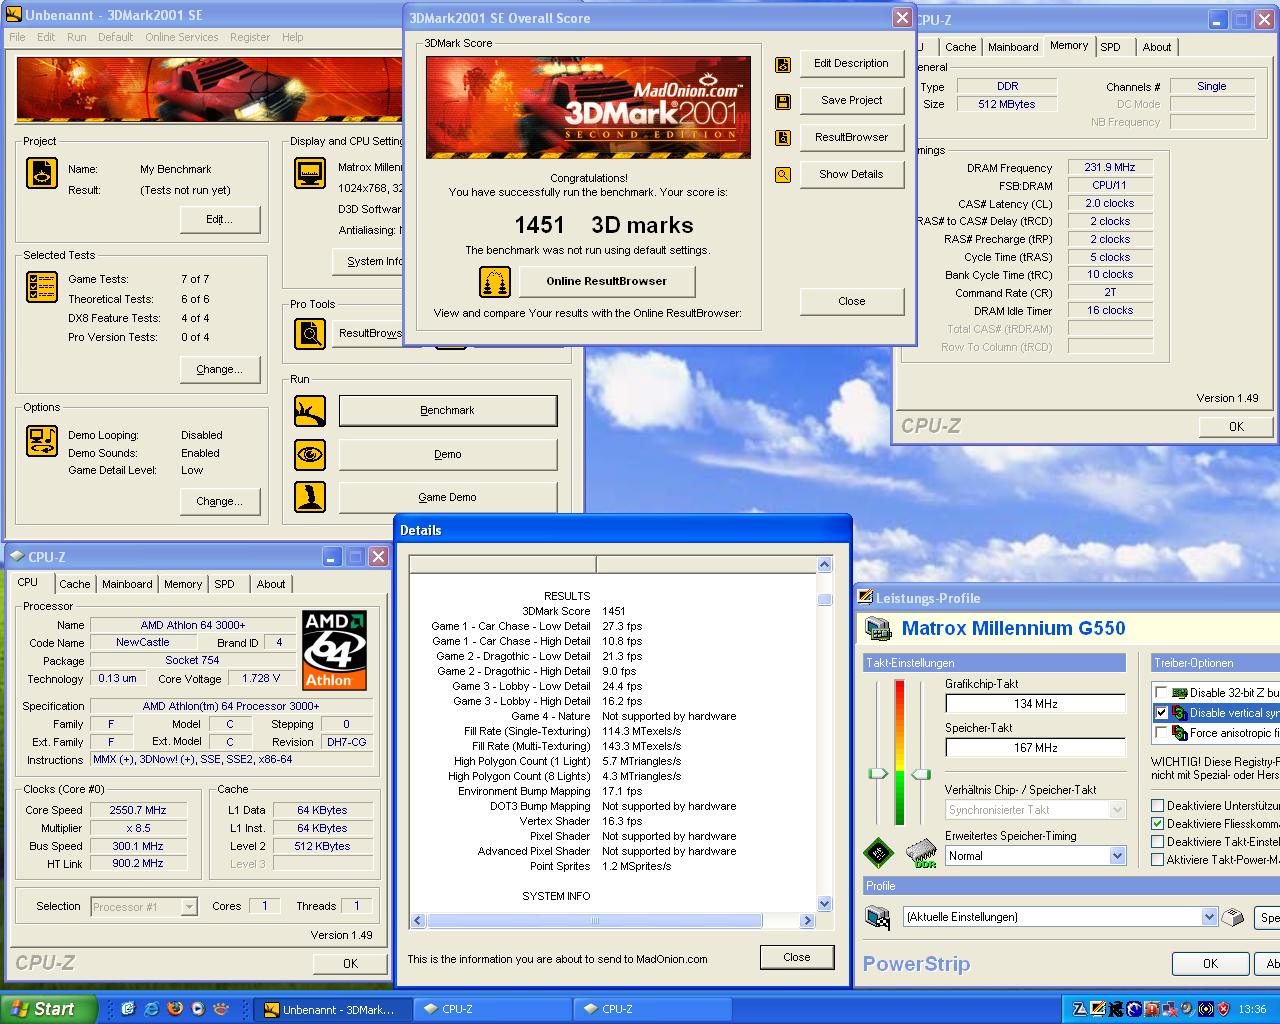This screenshot has height=1024, width=1280.
Task: Click the Benchmark run icon
Action: tap(310, 411)
